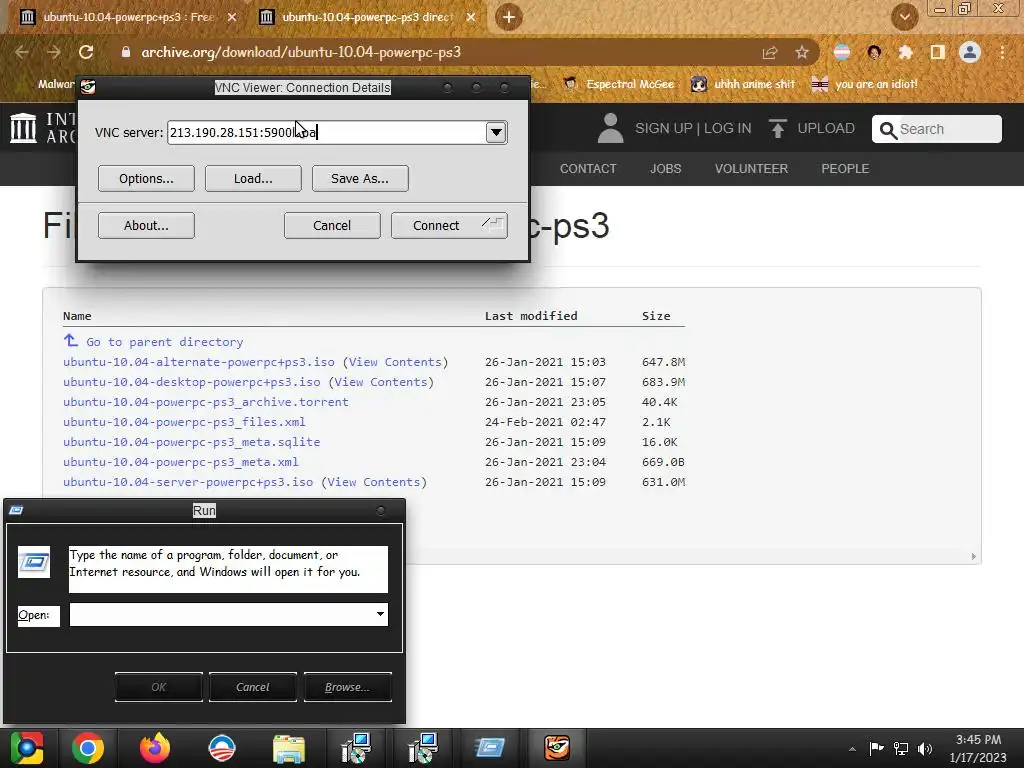Open VNC Viewer Options...

pyautogui.click(x=146, y=178)
